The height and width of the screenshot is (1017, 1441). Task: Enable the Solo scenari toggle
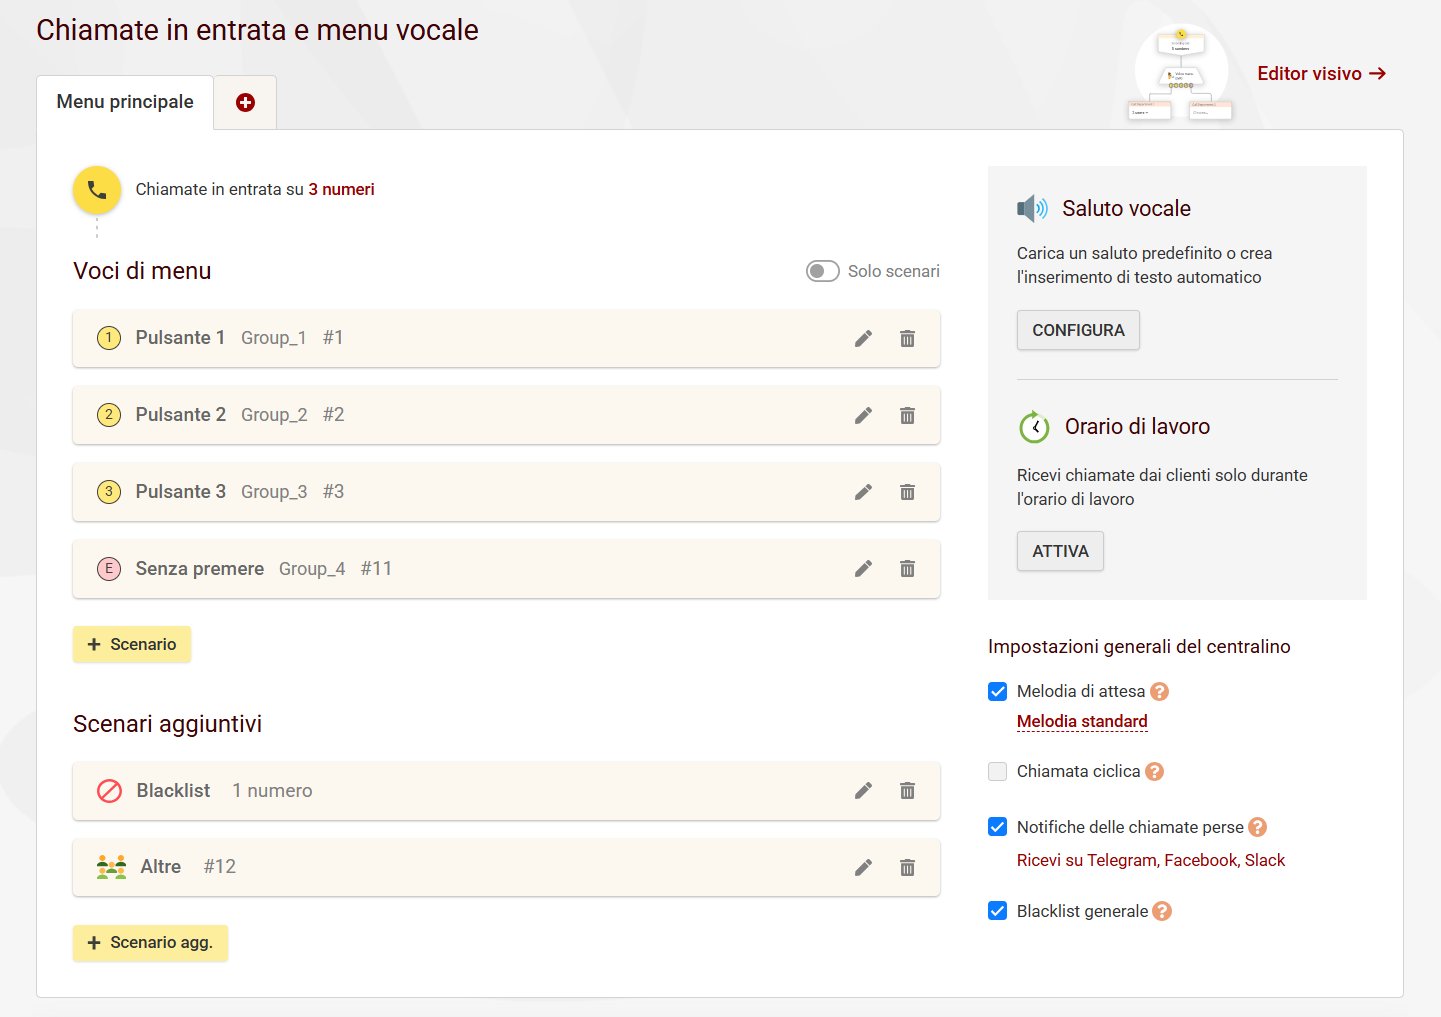[x=822, y=271]
